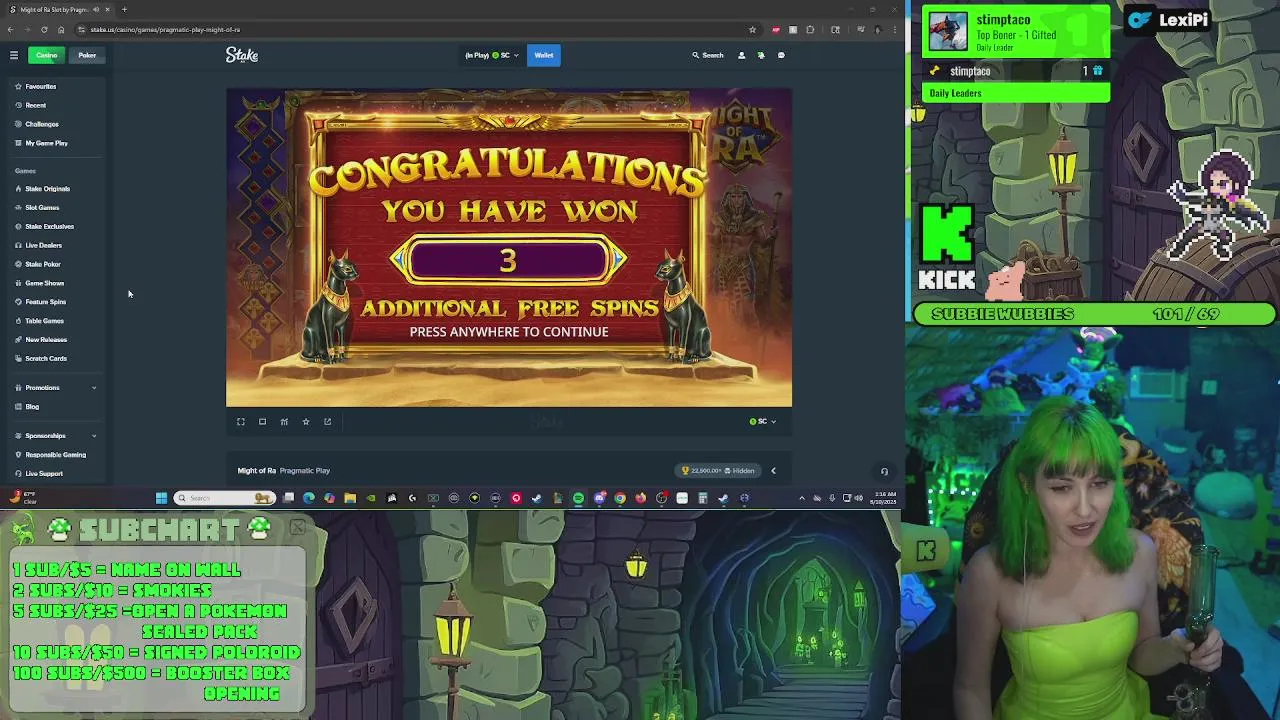Click the Pragmatic Play provider link
This screenshot has height=720, width=1280.
click(x=305, y=470)
